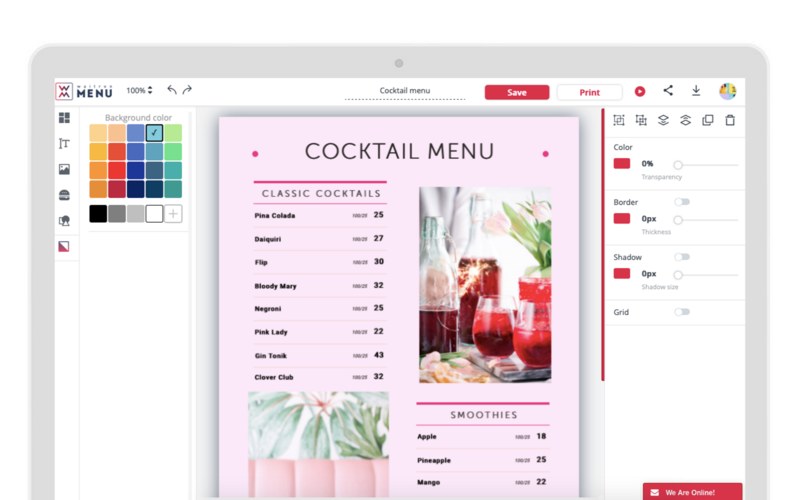
Task: Select the Mango smoothie item
Action: [x=483, y=482]
